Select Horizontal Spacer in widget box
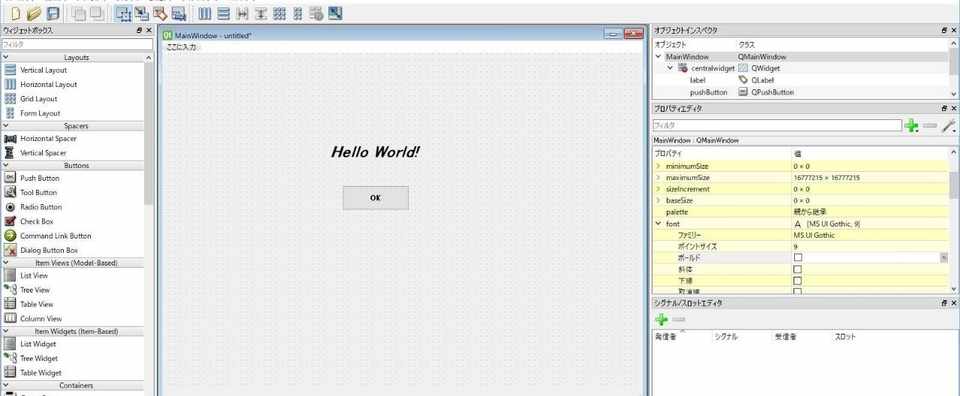The height and width of the screenshot is (396, 960). (48, 139)
